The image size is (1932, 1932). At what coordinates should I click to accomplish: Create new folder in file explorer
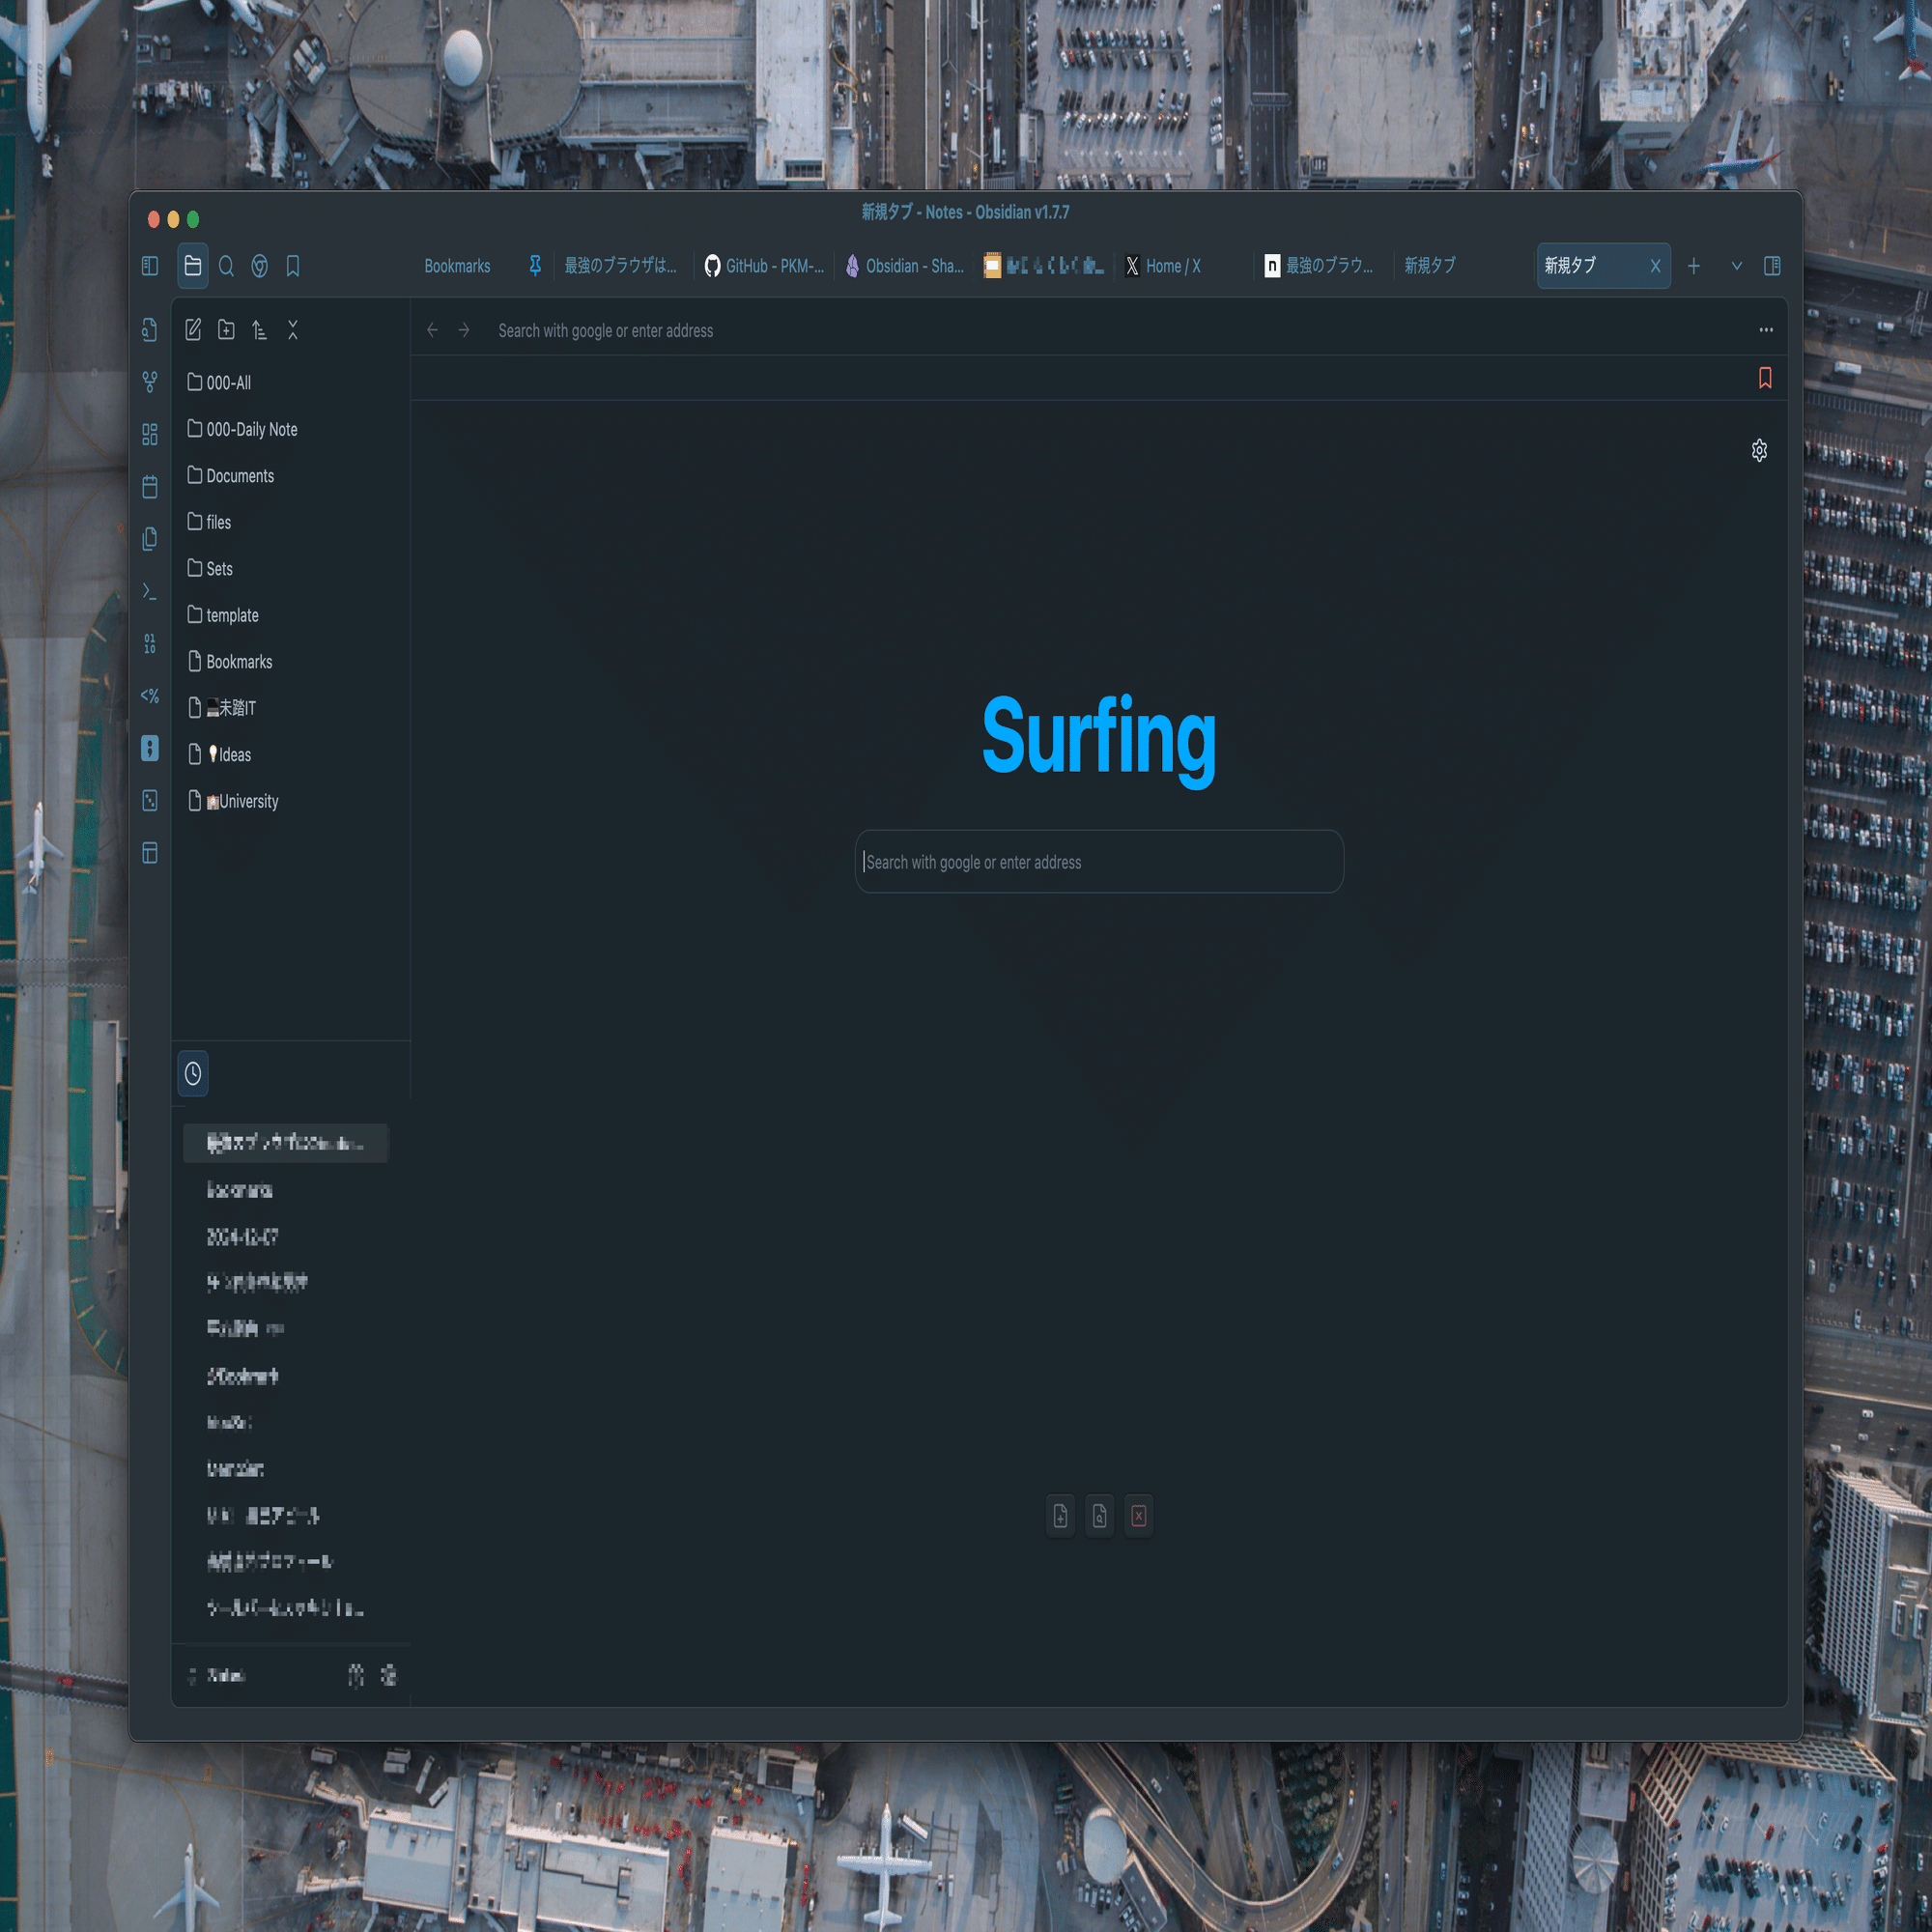226,330
